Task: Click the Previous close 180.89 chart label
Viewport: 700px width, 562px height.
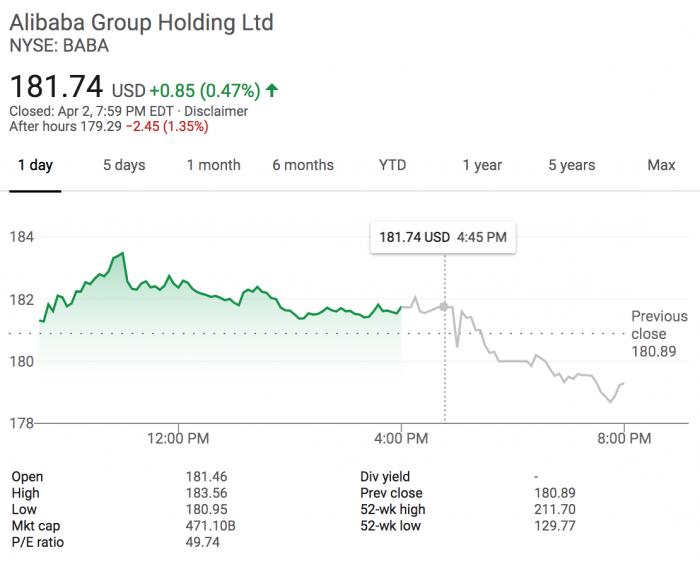Action: [x=659, y=334]
